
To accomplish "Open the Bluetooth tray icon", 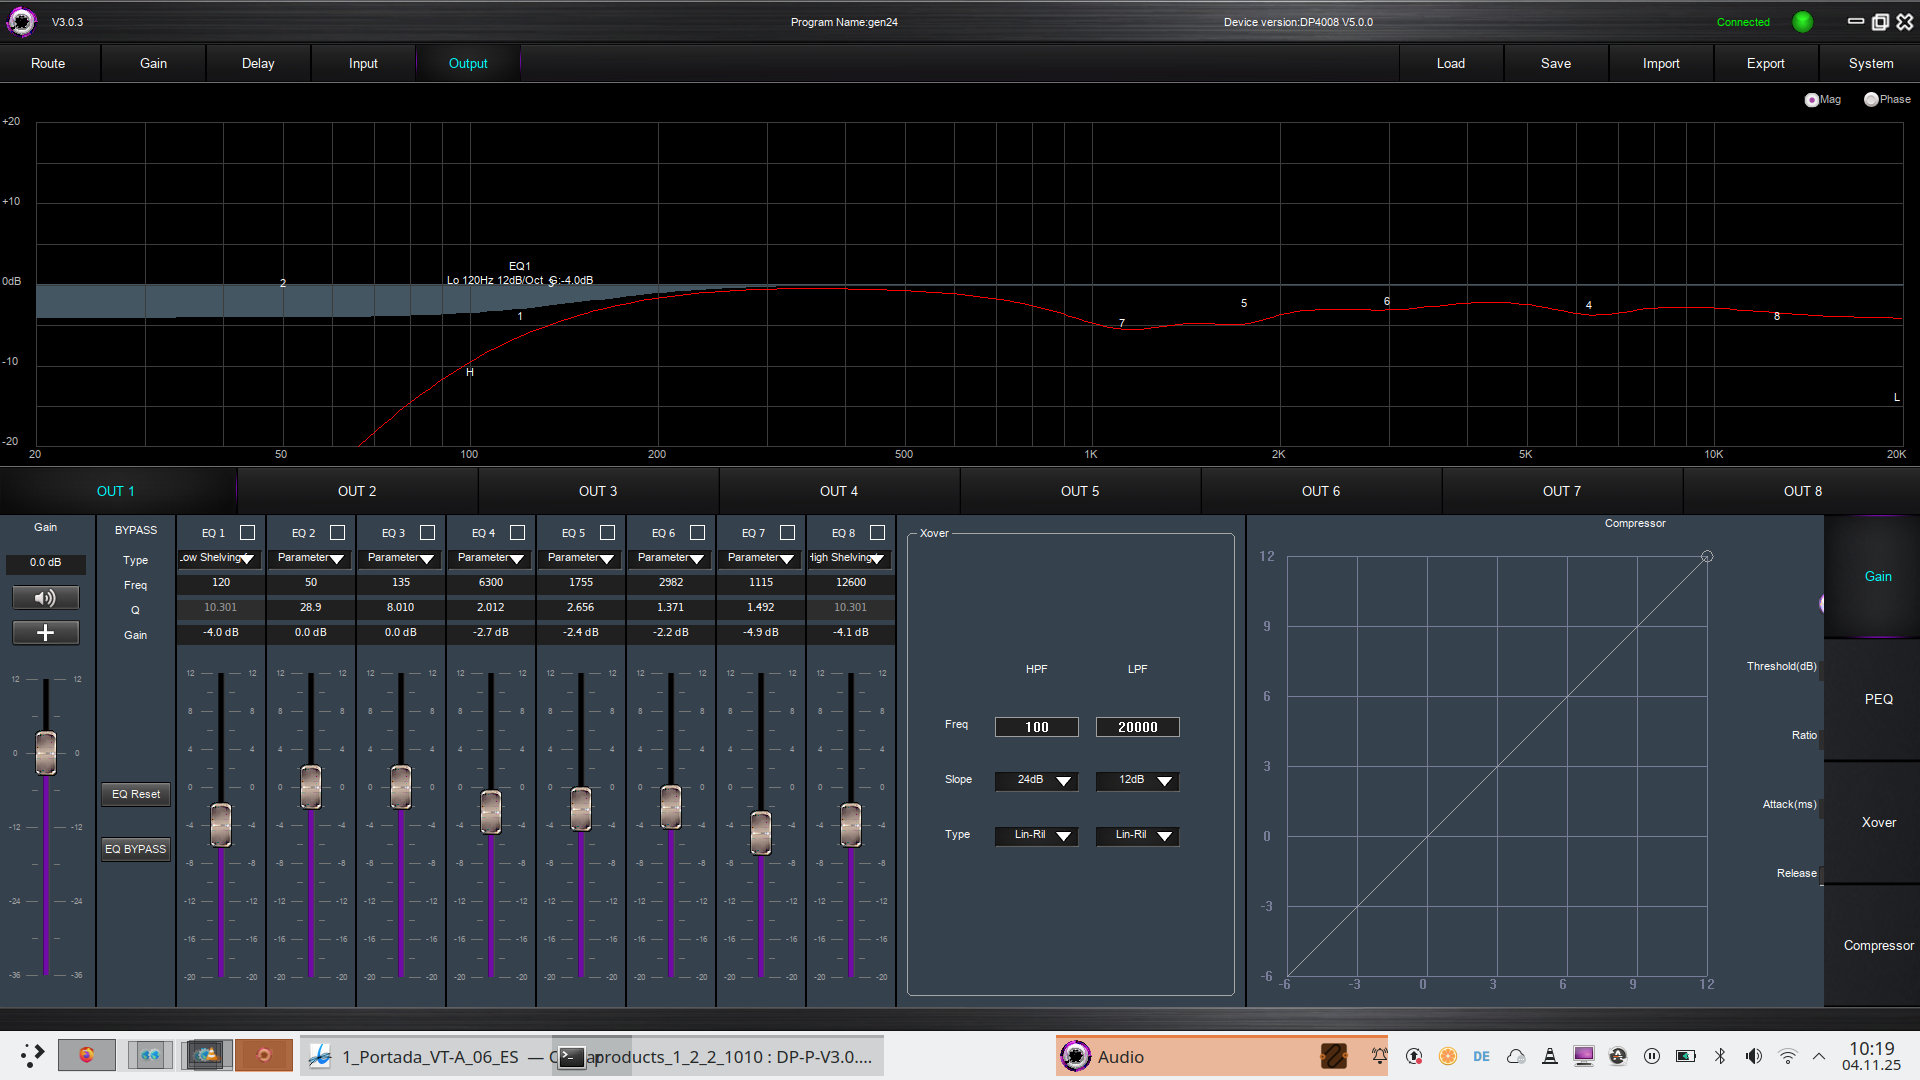I will click(1720, 1056).
